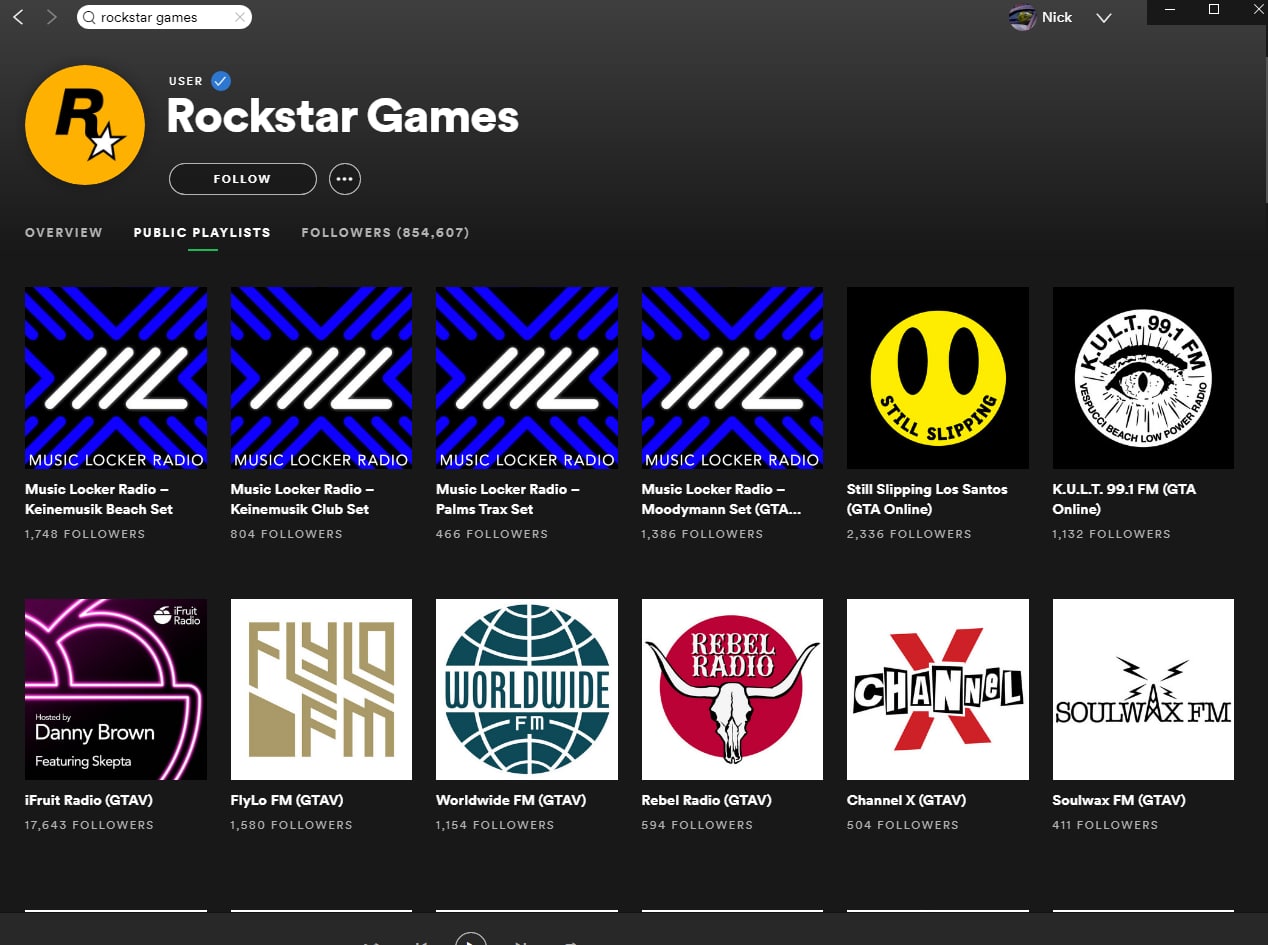The image size is (1268, 945).
Task: Switch to the Overview tab
Action: point(64,232)
